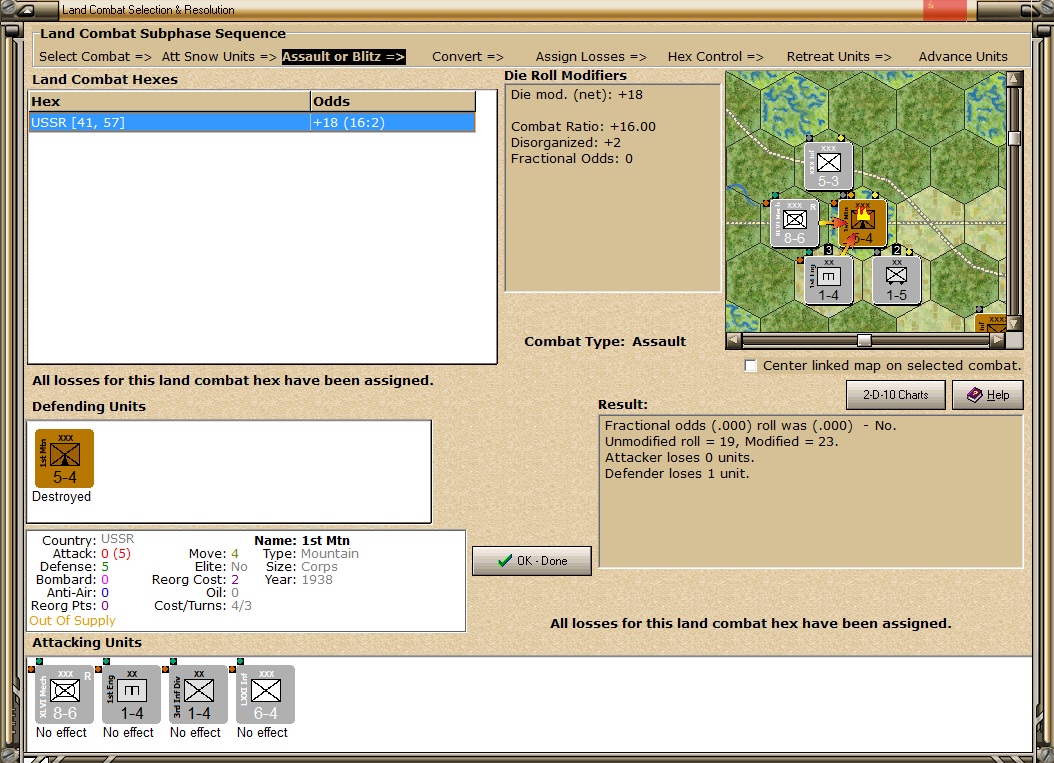Viewport: 1054px width, 763px height.
Task: Click the Odds column header
Action: pyautogui.click(x=393, y=102)
